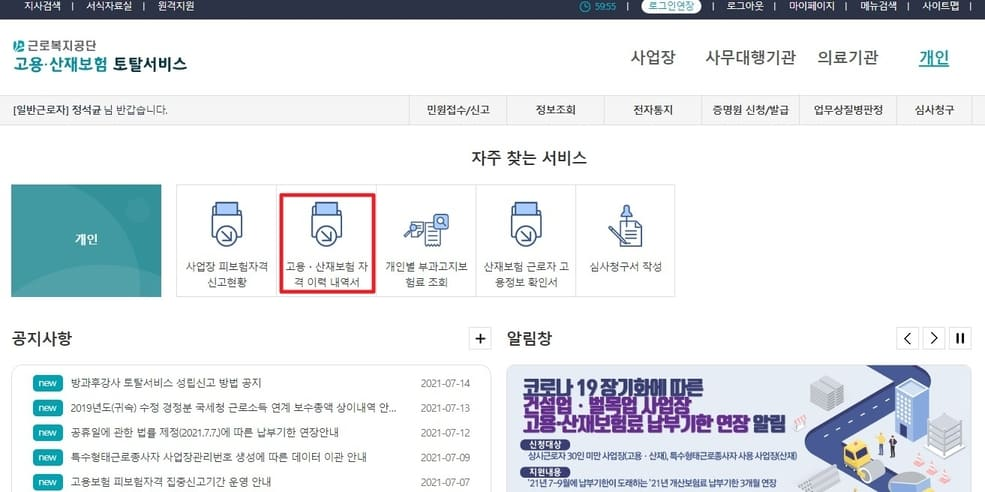This screenshot has width=985, height=492.
Task: Click the plus icon beside 공지사항
Action: click(x=480, y=339)
